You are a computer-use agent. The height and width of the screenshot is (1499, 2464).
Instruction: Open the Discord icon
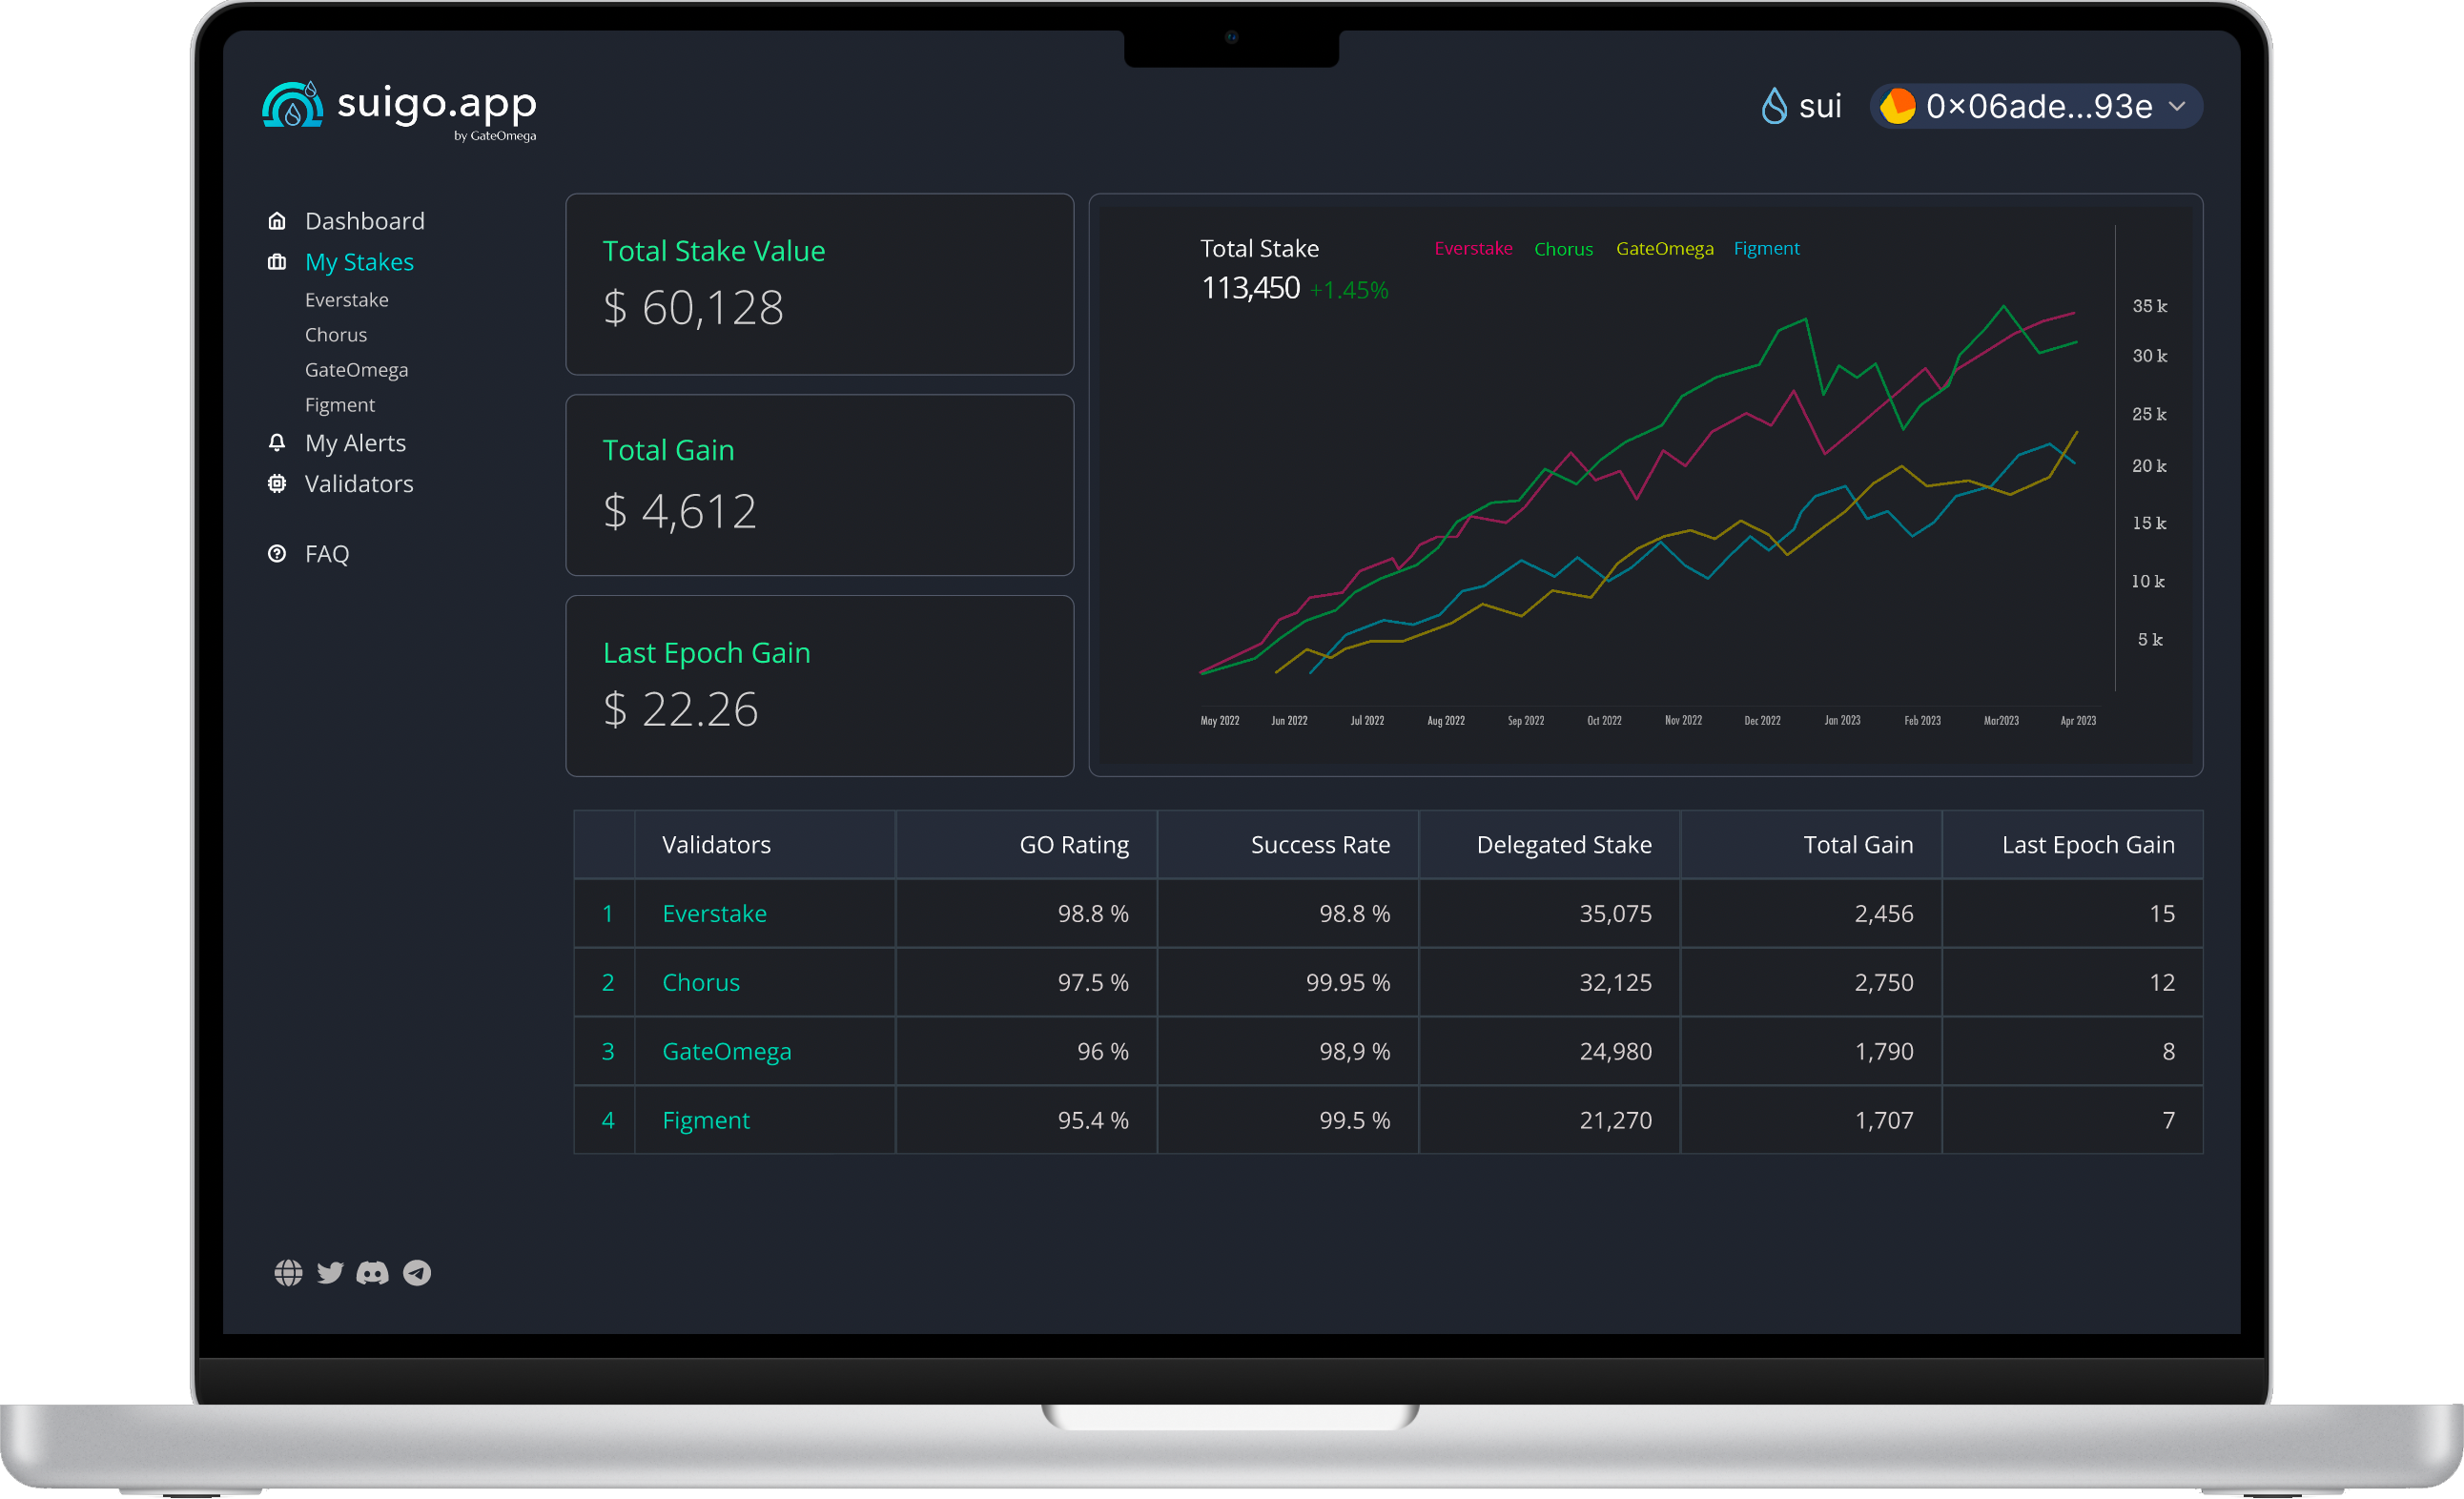coord(373,1272)
